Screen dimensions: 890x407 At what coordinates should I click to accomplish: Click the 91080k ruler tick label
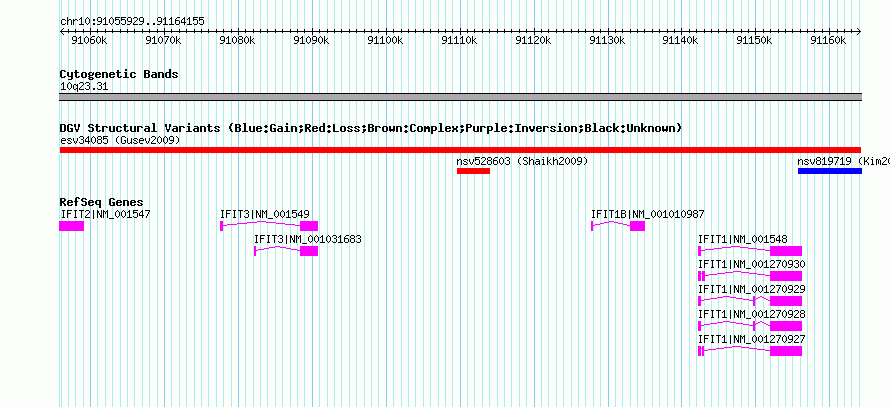point(237,41)
